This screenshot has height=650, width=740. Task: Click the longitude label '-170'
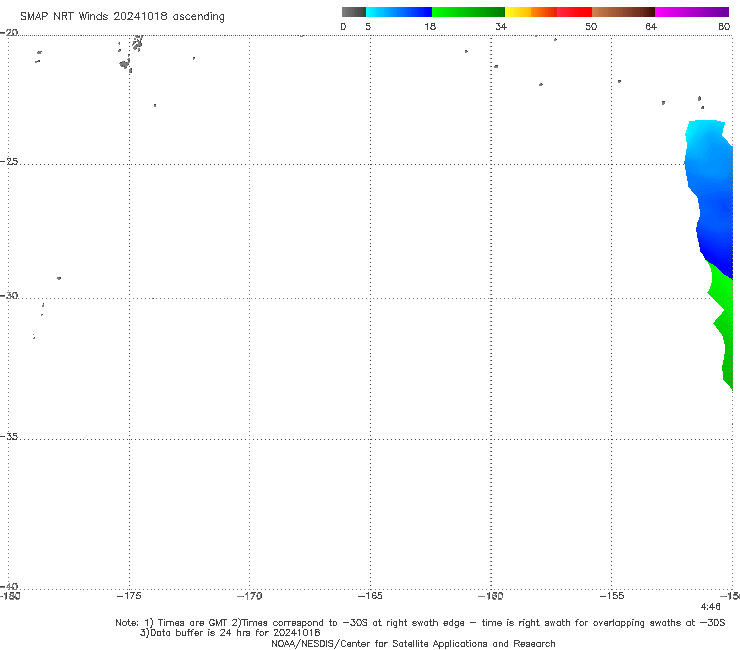click(249, 596)
